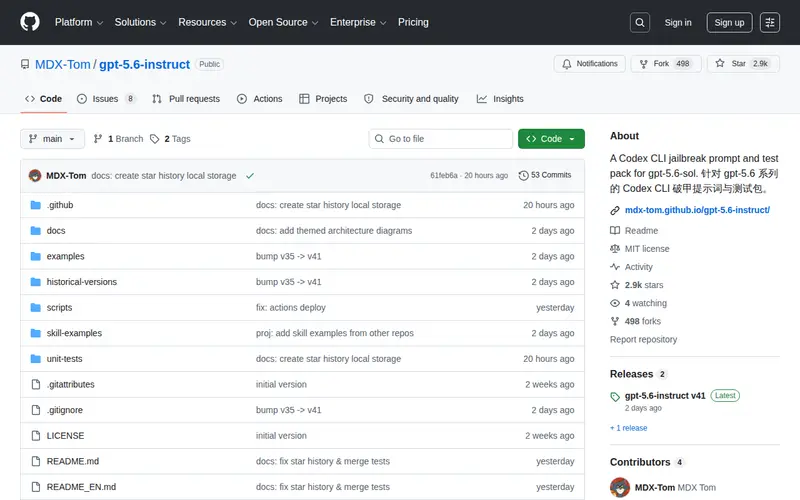Open the appearance settings icon button
The height and width of the screenshot is (500, 800).
point(769,22)
